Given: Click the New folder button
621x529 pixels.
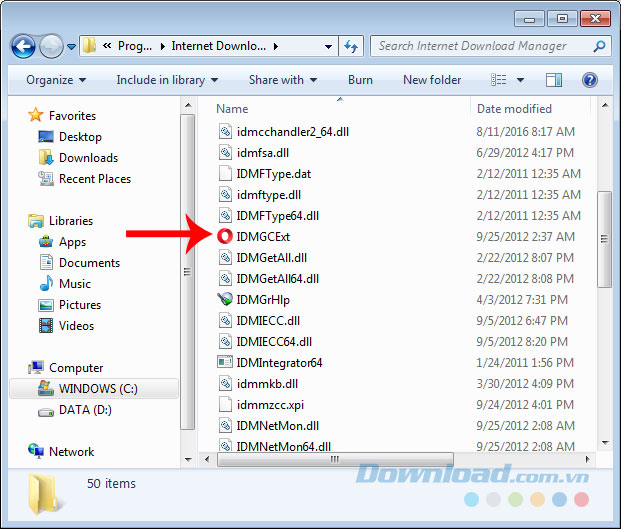Looking at the screenshot, I should point(432,80).
